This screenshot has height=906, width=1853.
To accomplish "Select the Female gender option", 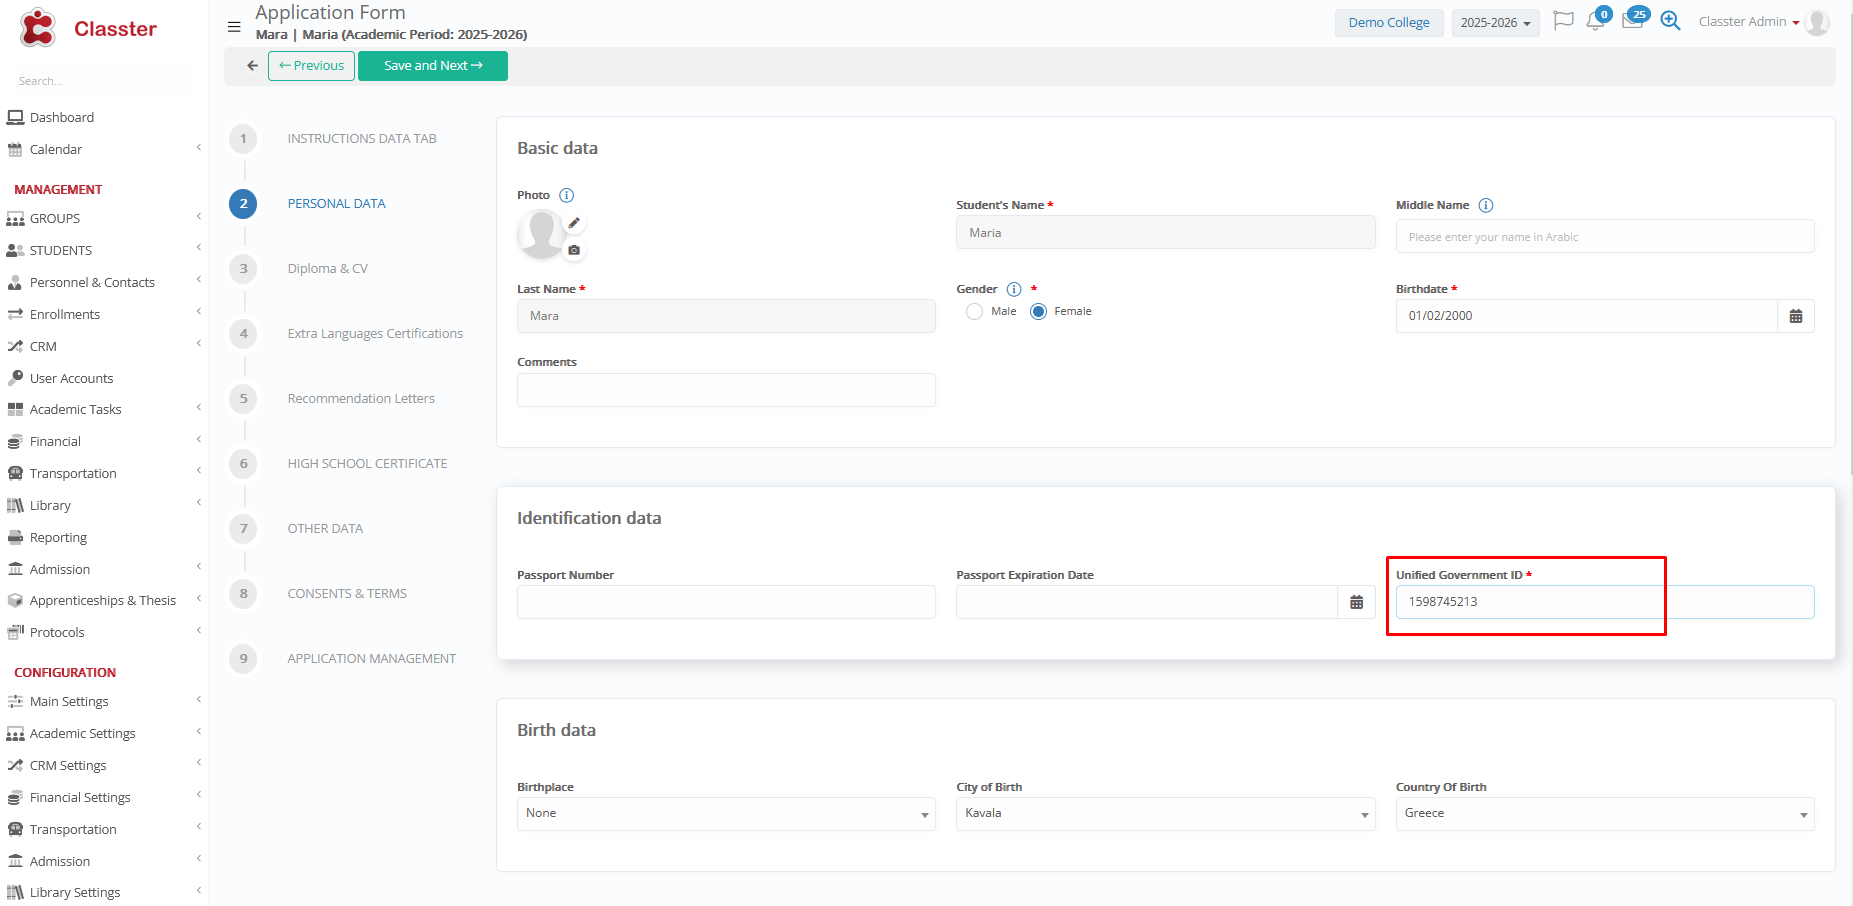I will pyautogui.click(x=1039, y=312).
